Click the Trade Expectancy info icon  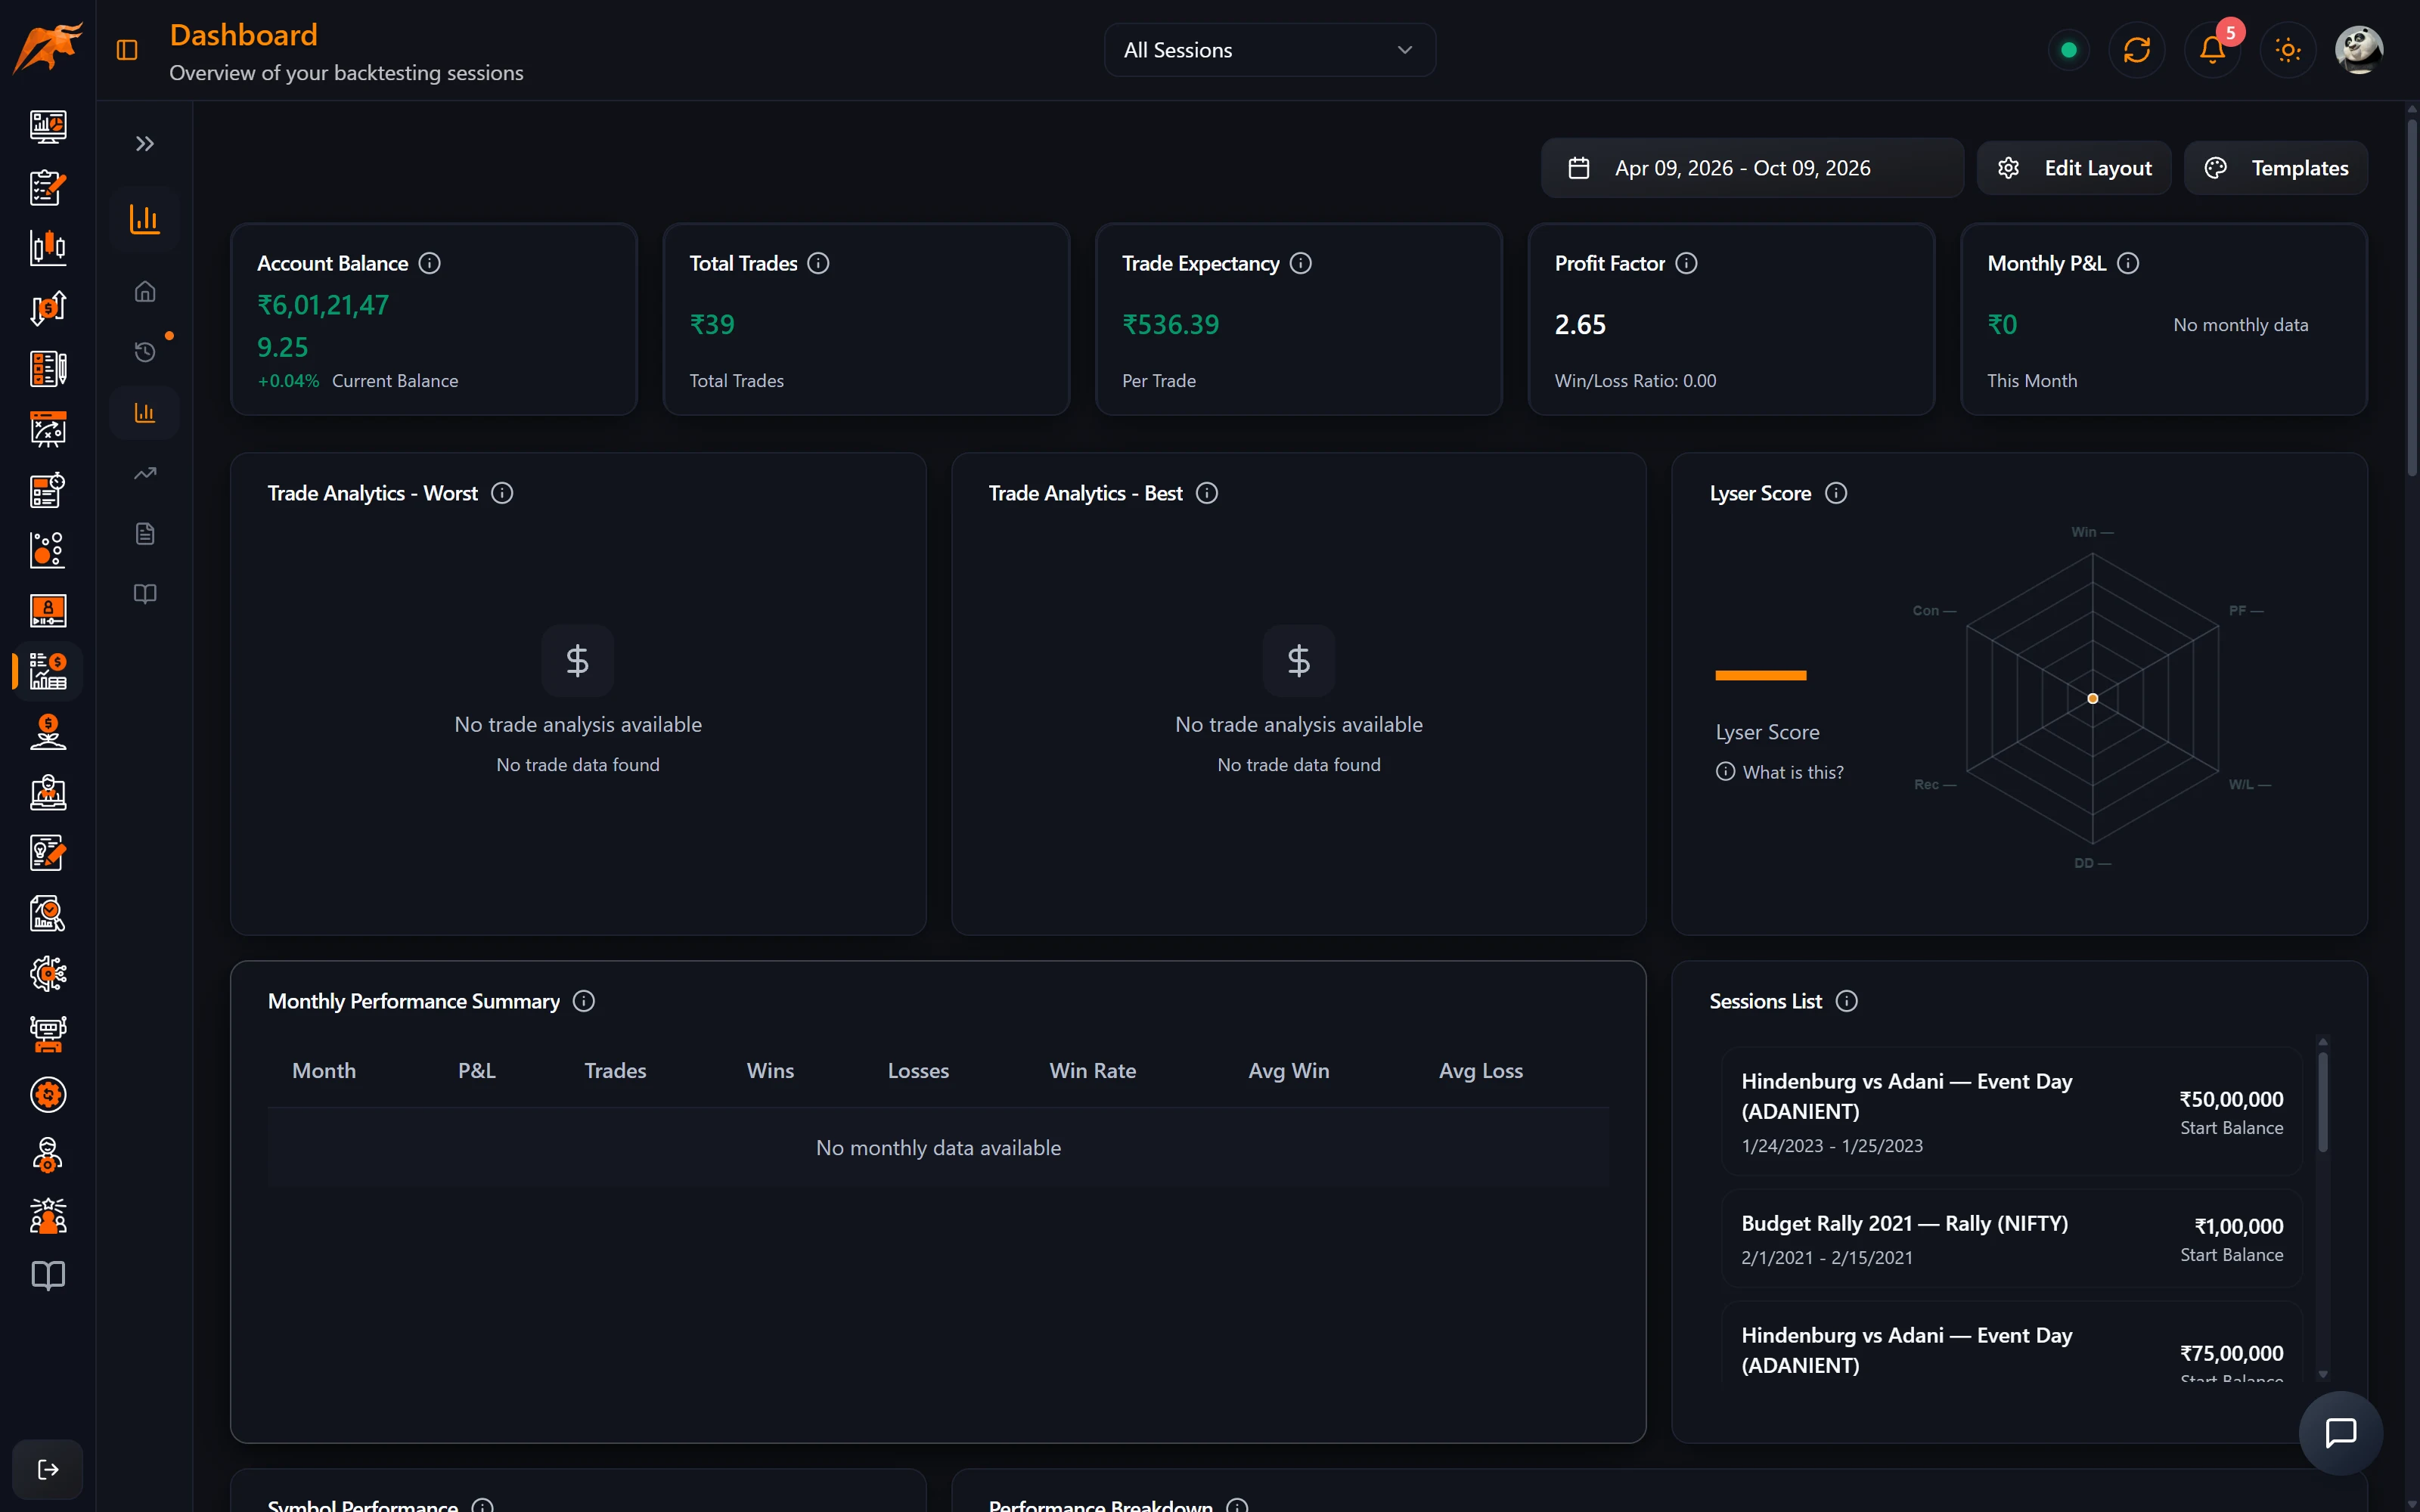(x=1301, y=263)
